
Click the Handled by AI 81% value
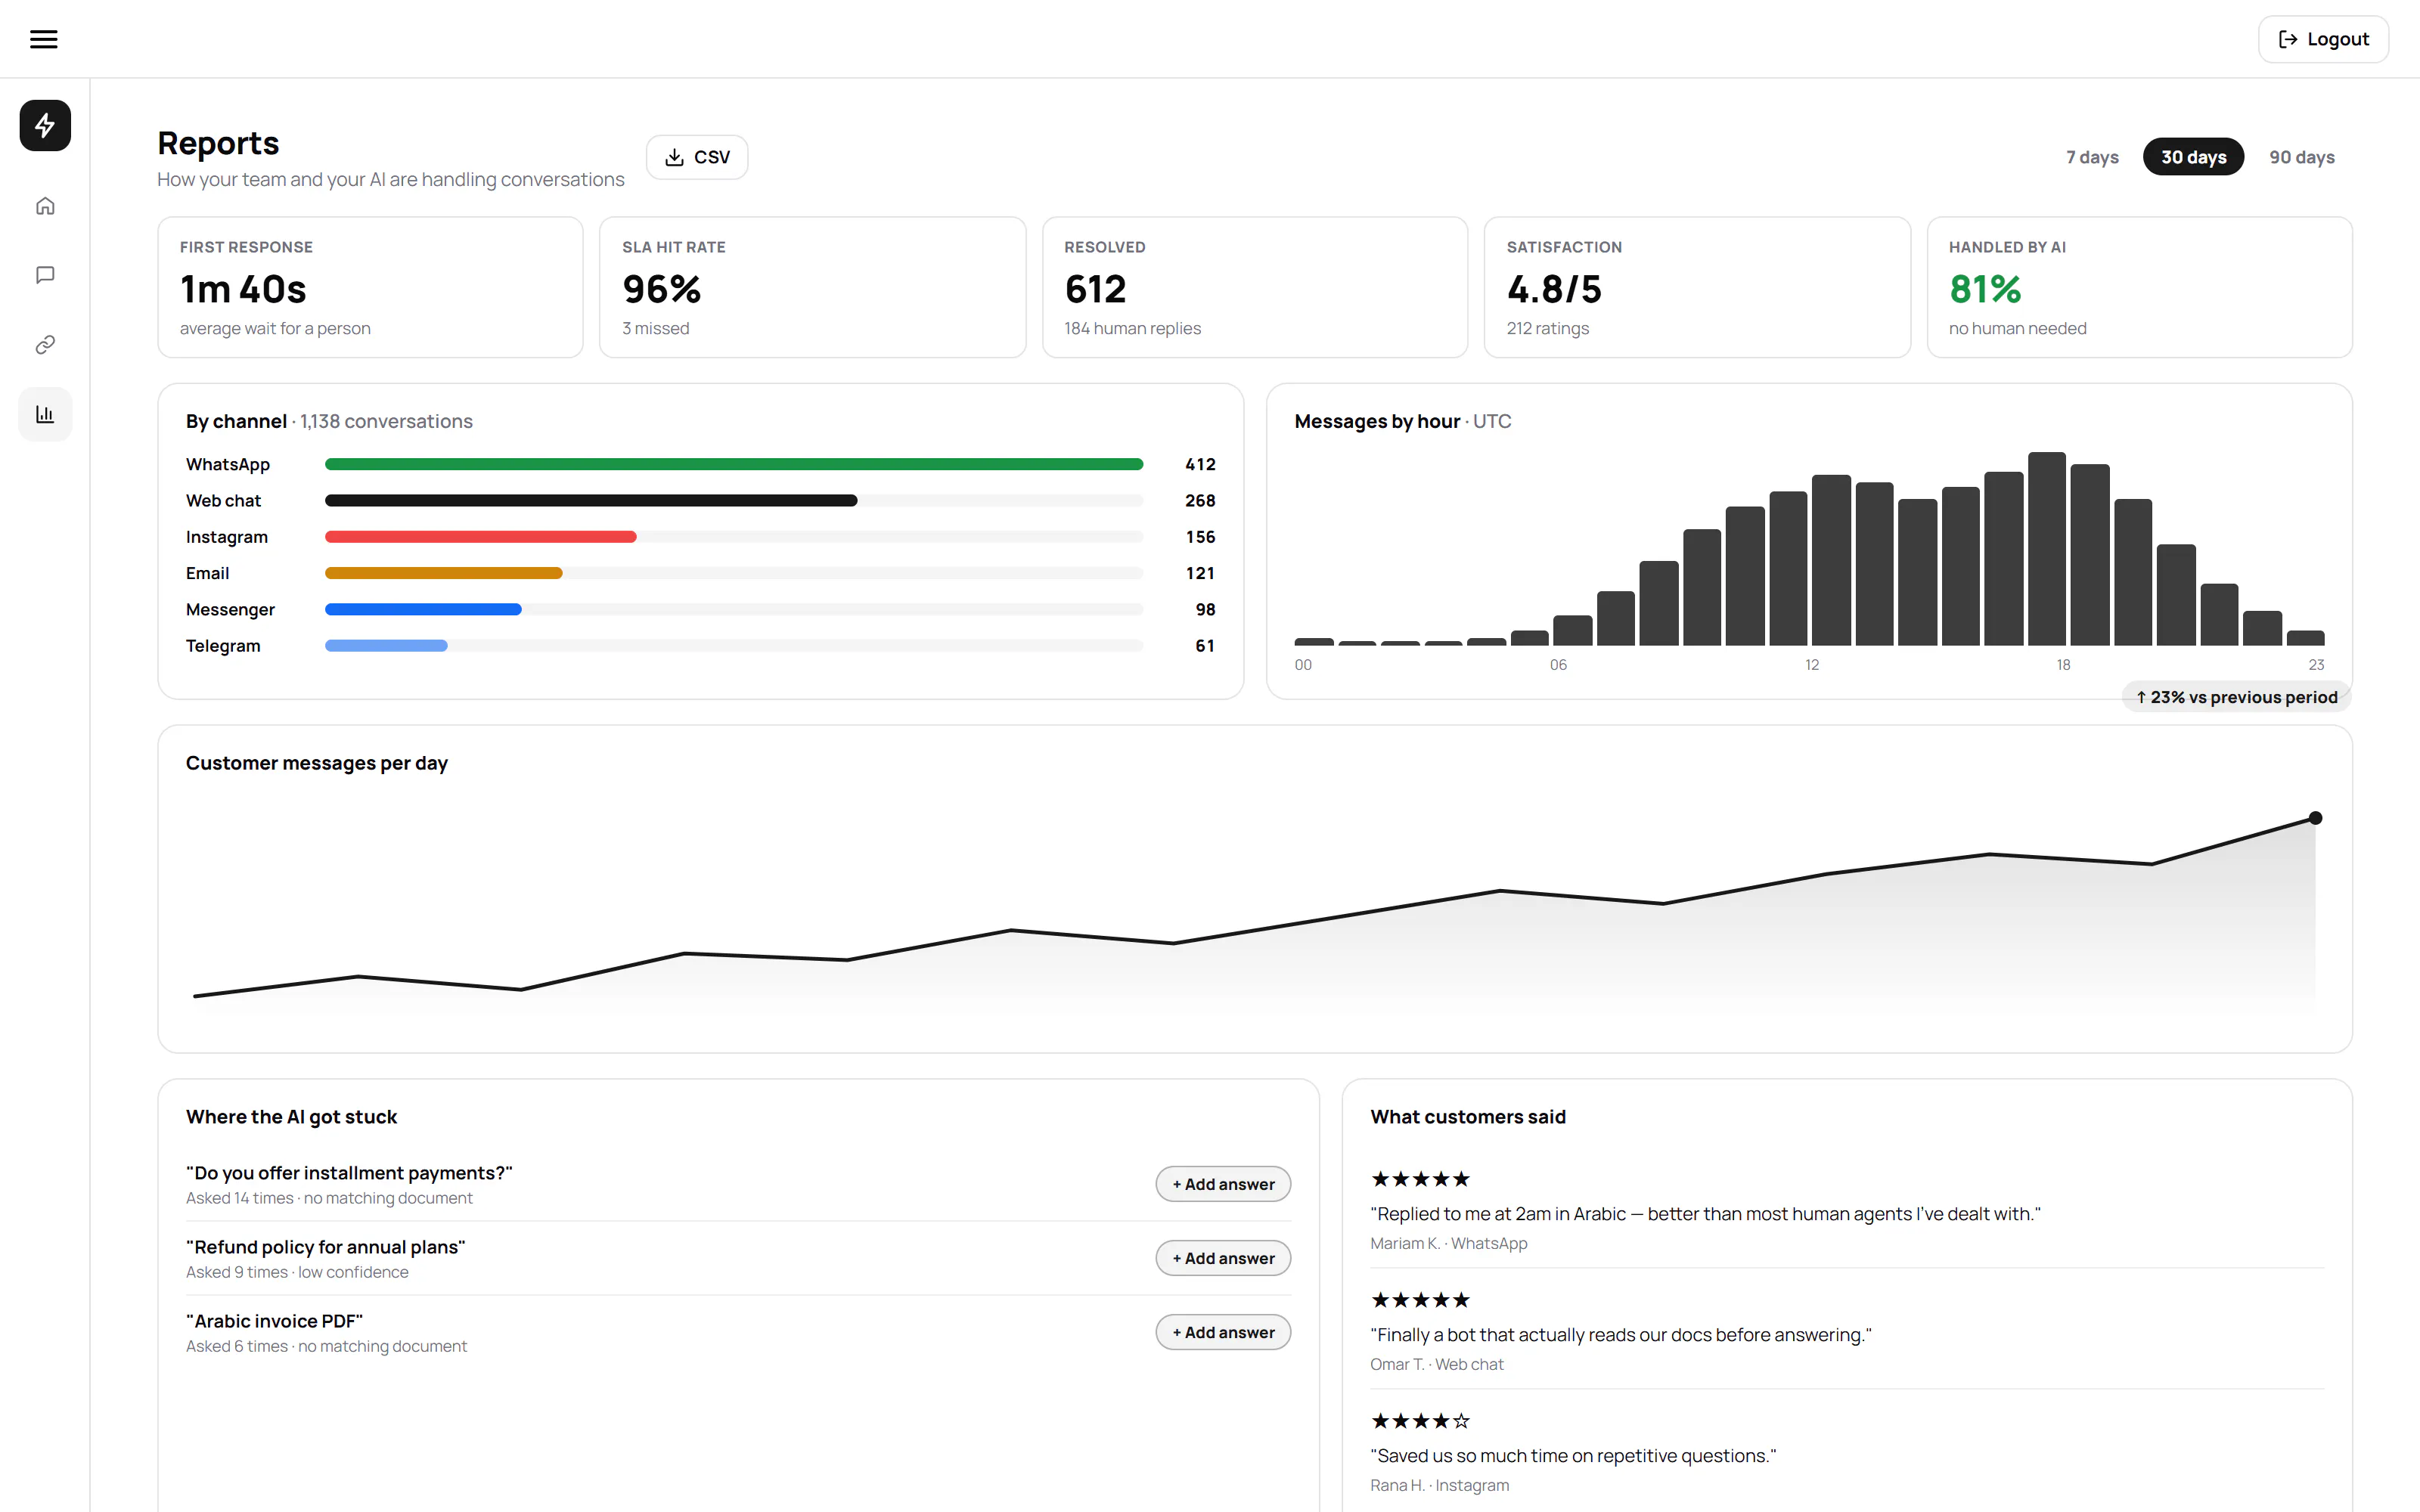[1985, 289]
